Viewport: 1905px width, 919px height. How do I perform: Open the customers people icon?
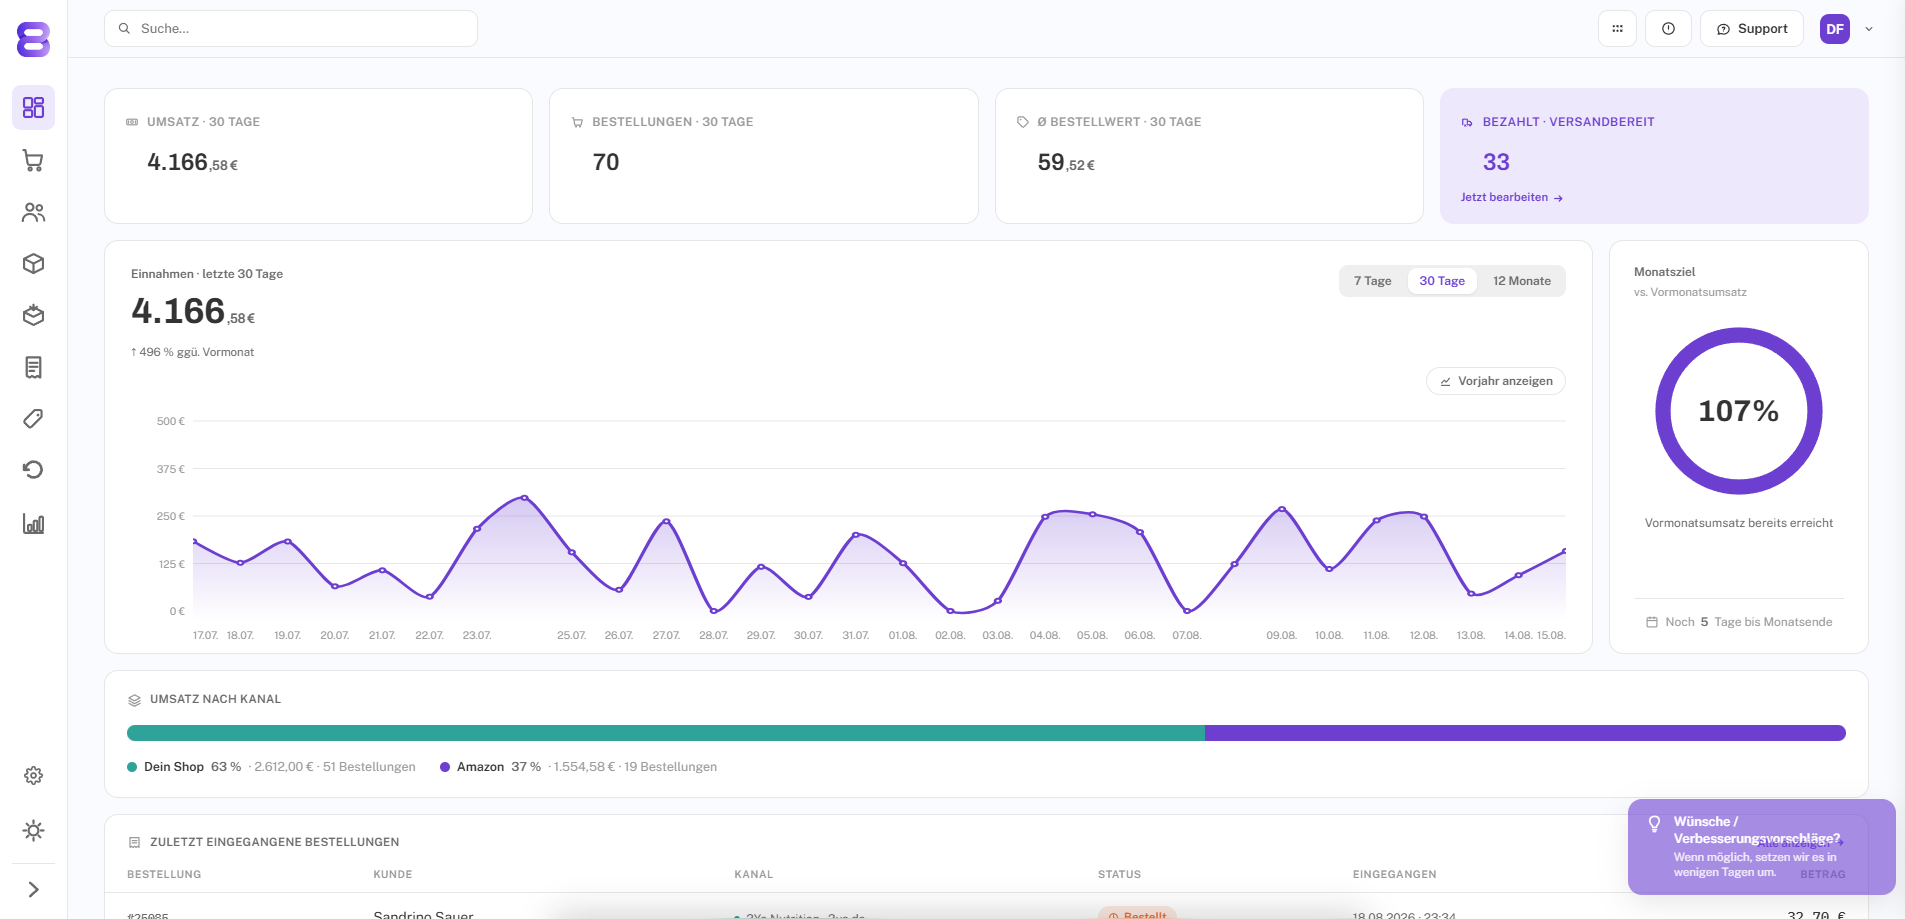click(33, 213)
